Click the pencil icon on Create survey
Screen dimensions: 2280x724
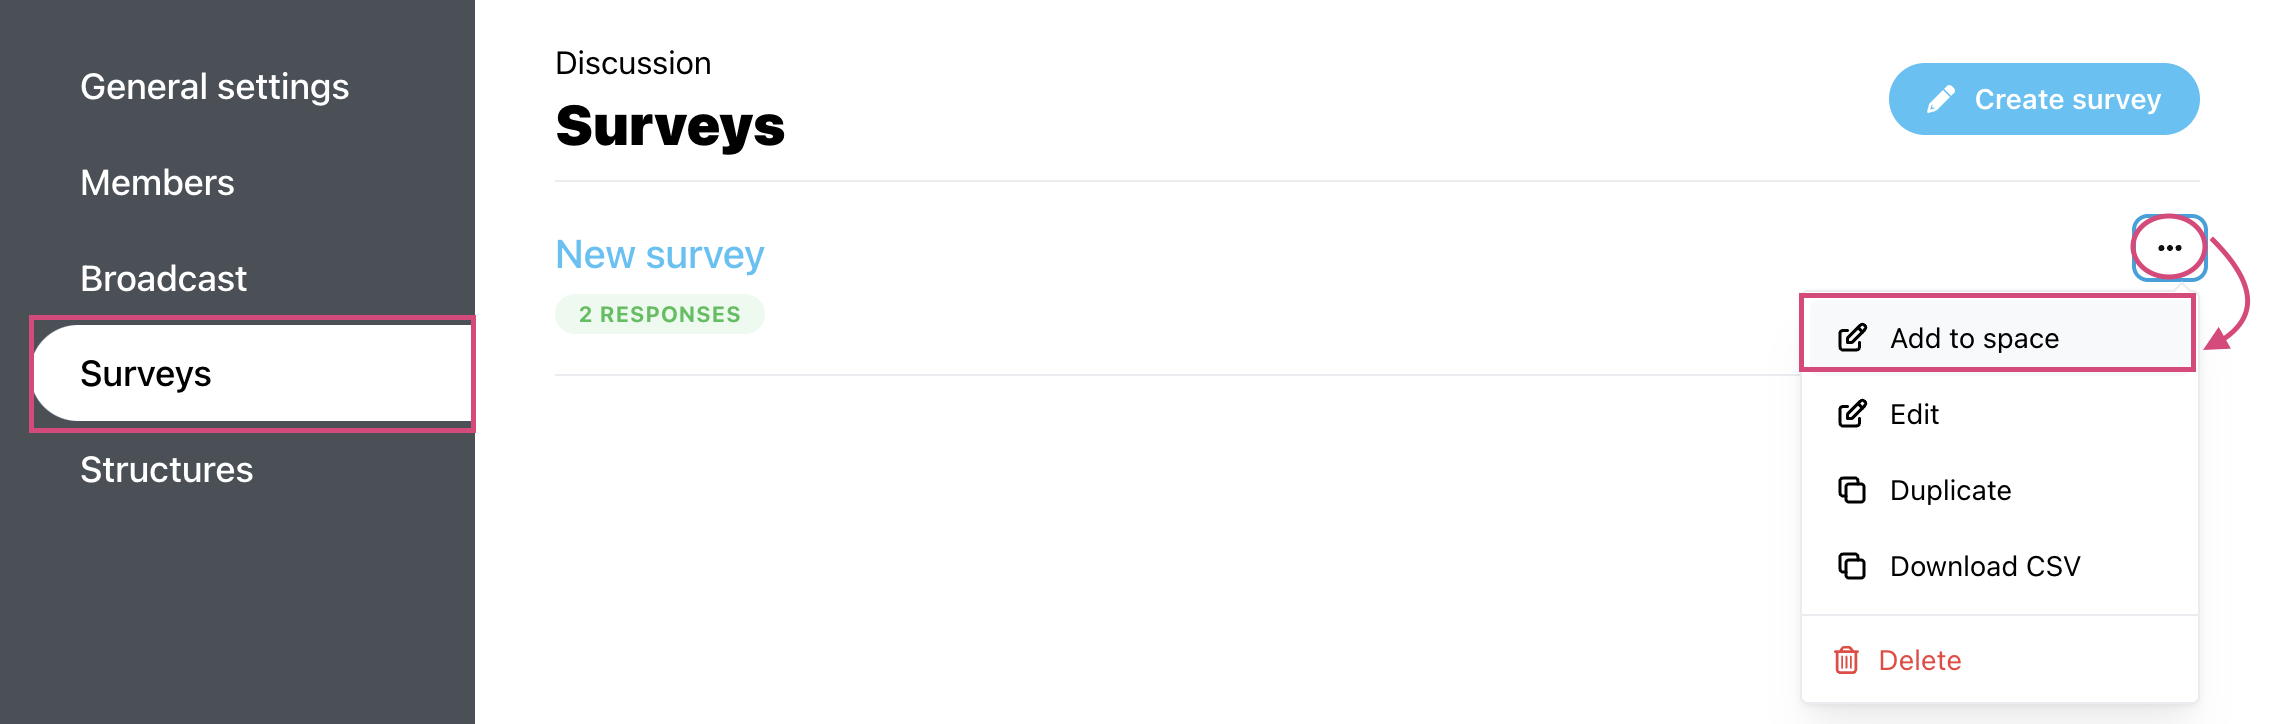(x=1941, y=99)
